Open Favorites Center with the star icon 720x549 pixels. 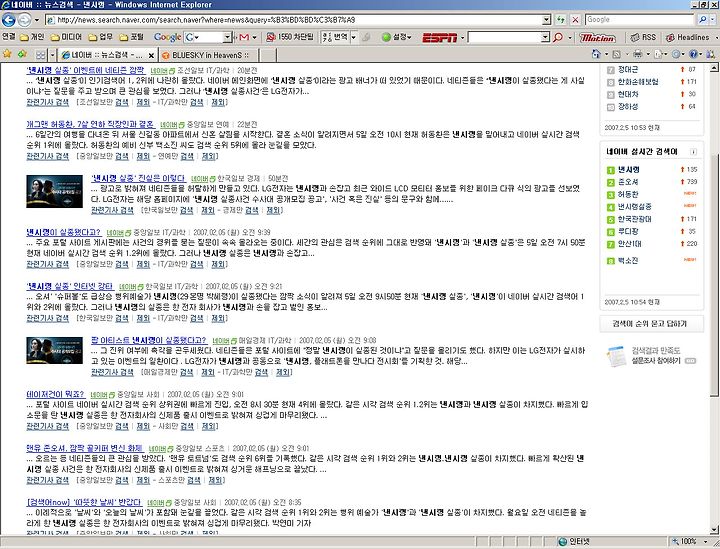pos(7,54)
